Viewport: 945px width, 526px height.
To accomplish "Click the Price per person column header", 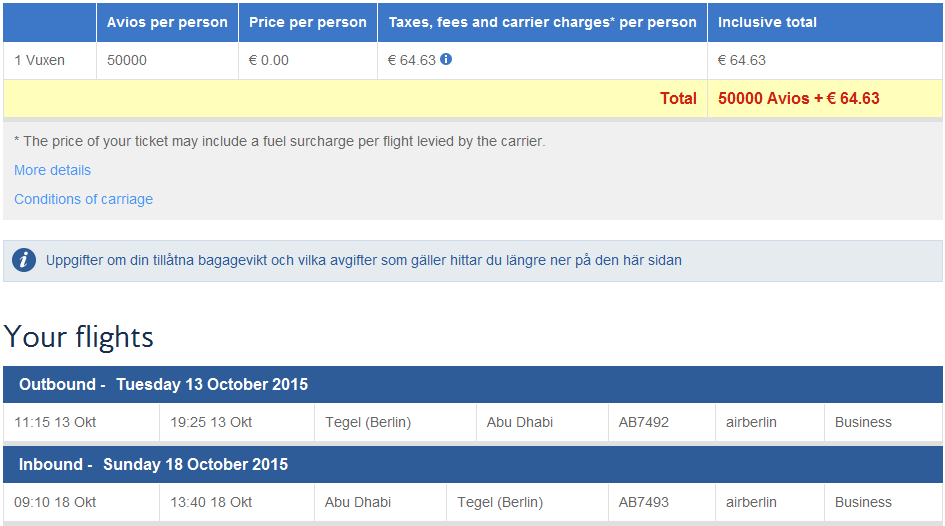I will pos(307,22).
